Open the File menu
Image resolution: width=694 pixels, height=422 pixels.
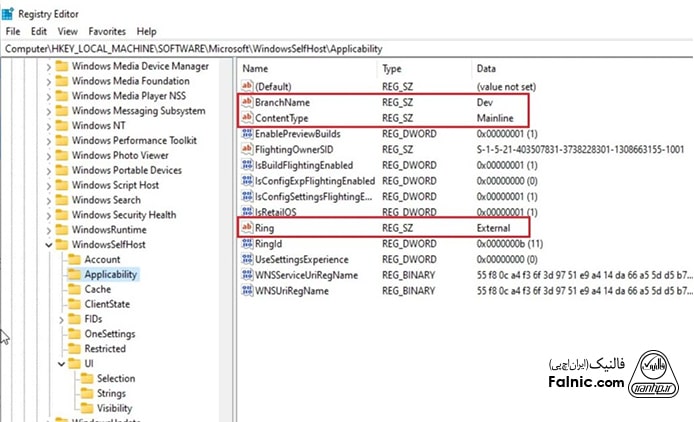pos(13,32)
